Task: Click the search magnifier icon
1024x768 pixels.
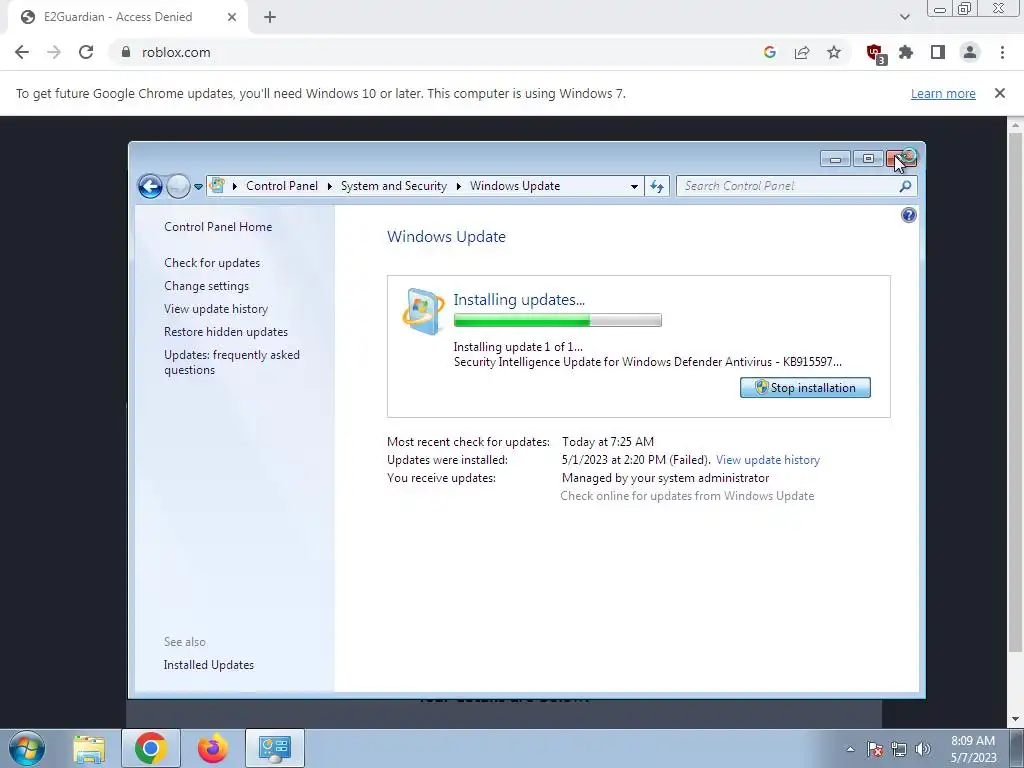Action: (905, 187)
